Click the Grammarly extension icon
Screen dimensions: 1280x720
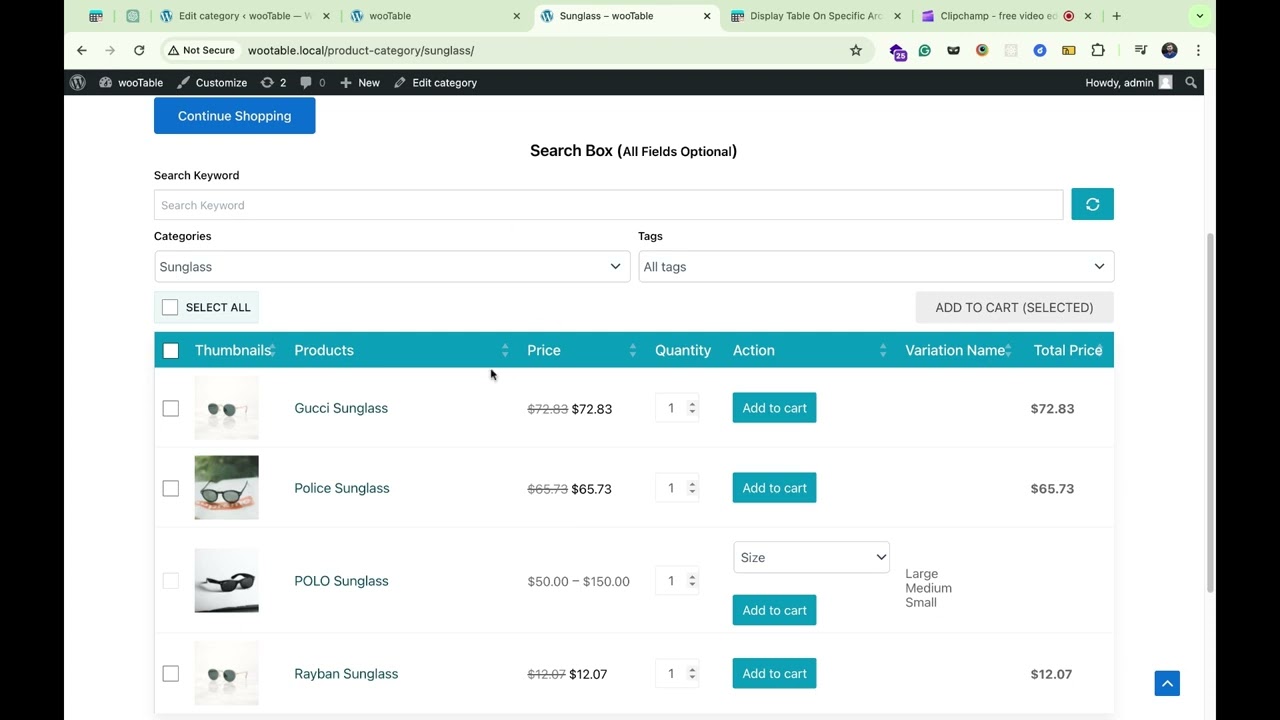click(x=925, y=50)
